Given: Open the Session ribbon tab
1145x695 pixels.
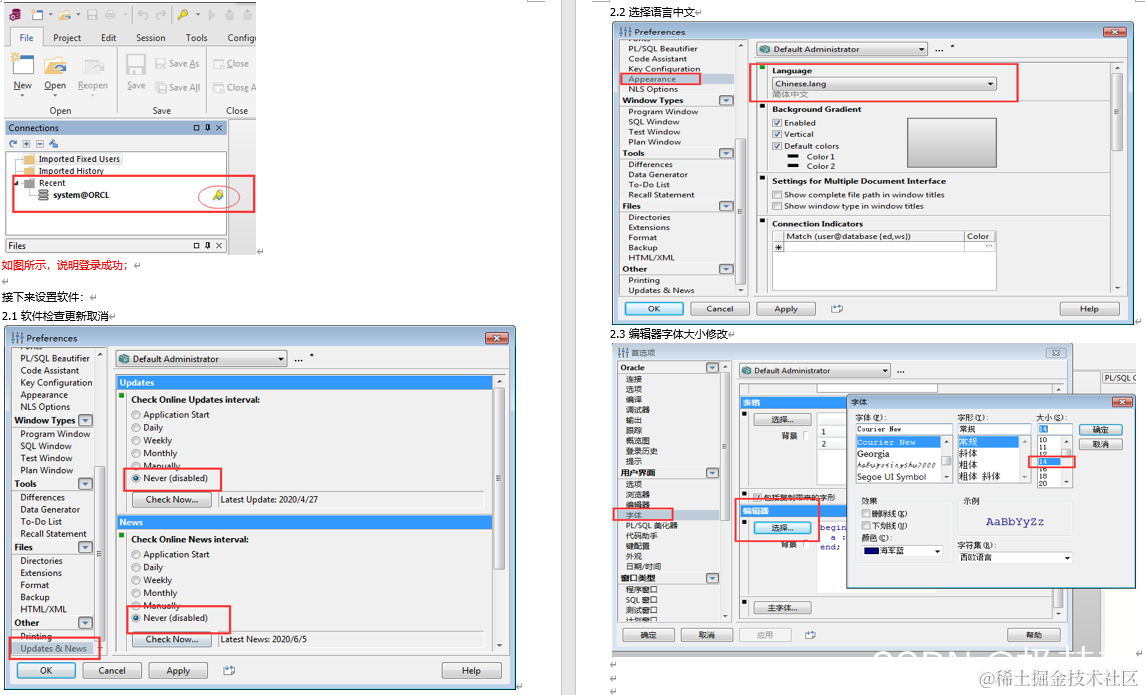Looking at the screenshot, I should coord(150,38).
